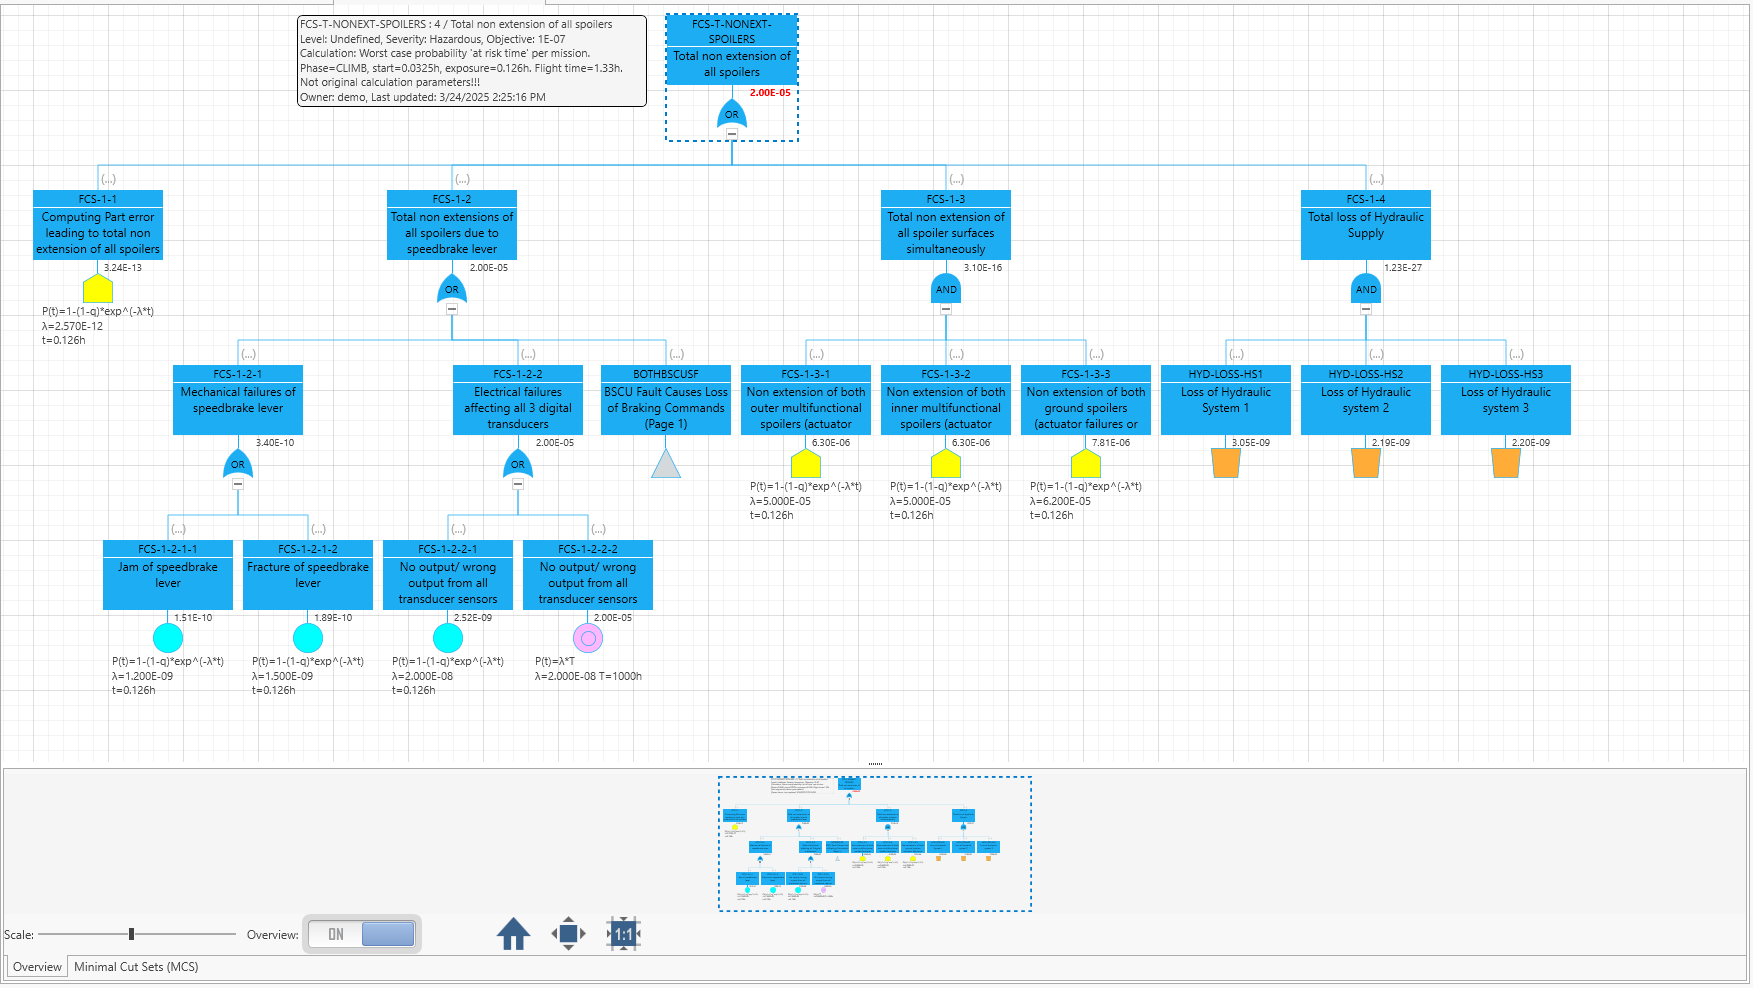Collapse the FCS-1-4 AND gate children

coord(1366,309)
